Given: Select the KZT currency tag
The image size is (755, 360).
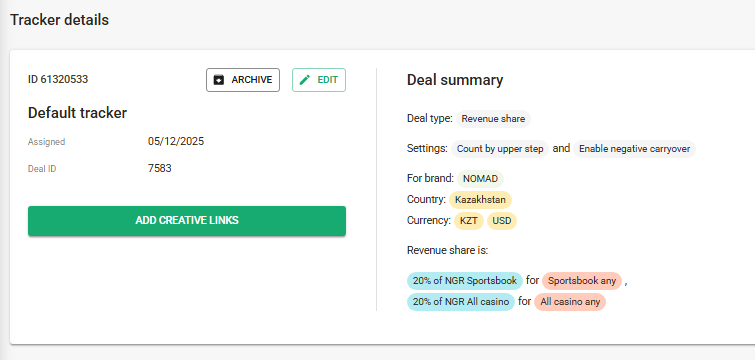Looking at the screenshot, I should pyautogui.click(x=469, y=221).
